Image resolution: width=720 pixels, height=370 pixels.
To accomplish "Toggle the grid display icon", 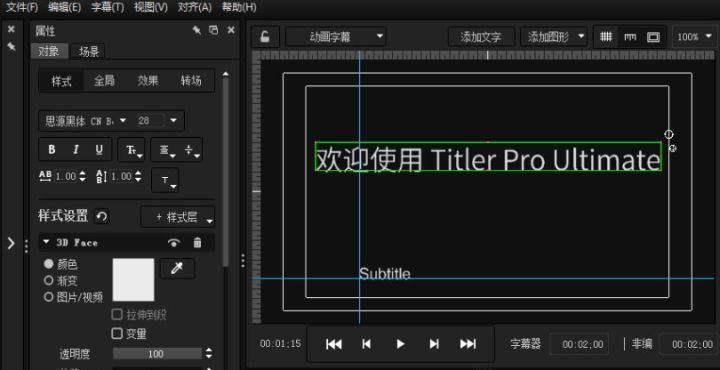I will pos(606,37).
